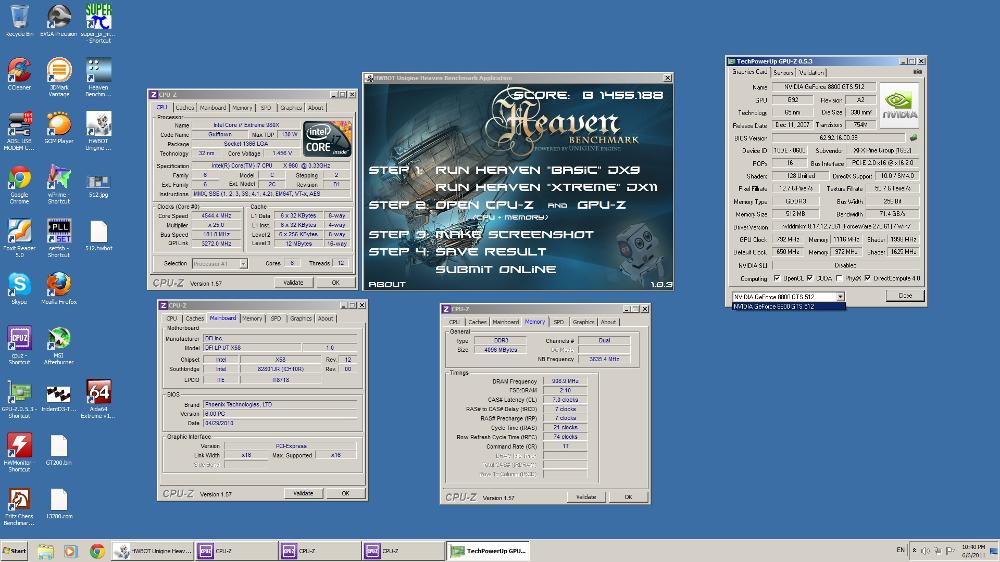Toggle the CUDA checkbox in GPU-Z
This screenshot has width=1000, height=562.
(809, 278)
